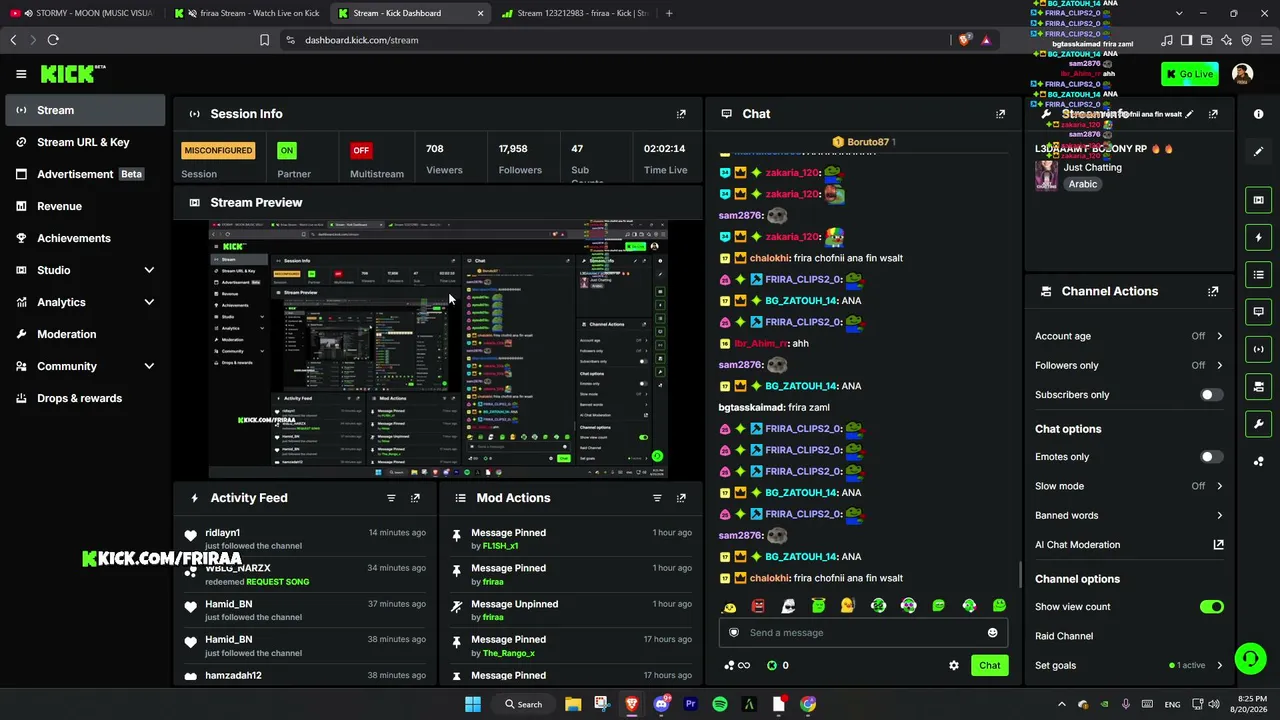This screenshot has width=1280, height=720.
Task: Click the Send a message input field
Action: 863,633
